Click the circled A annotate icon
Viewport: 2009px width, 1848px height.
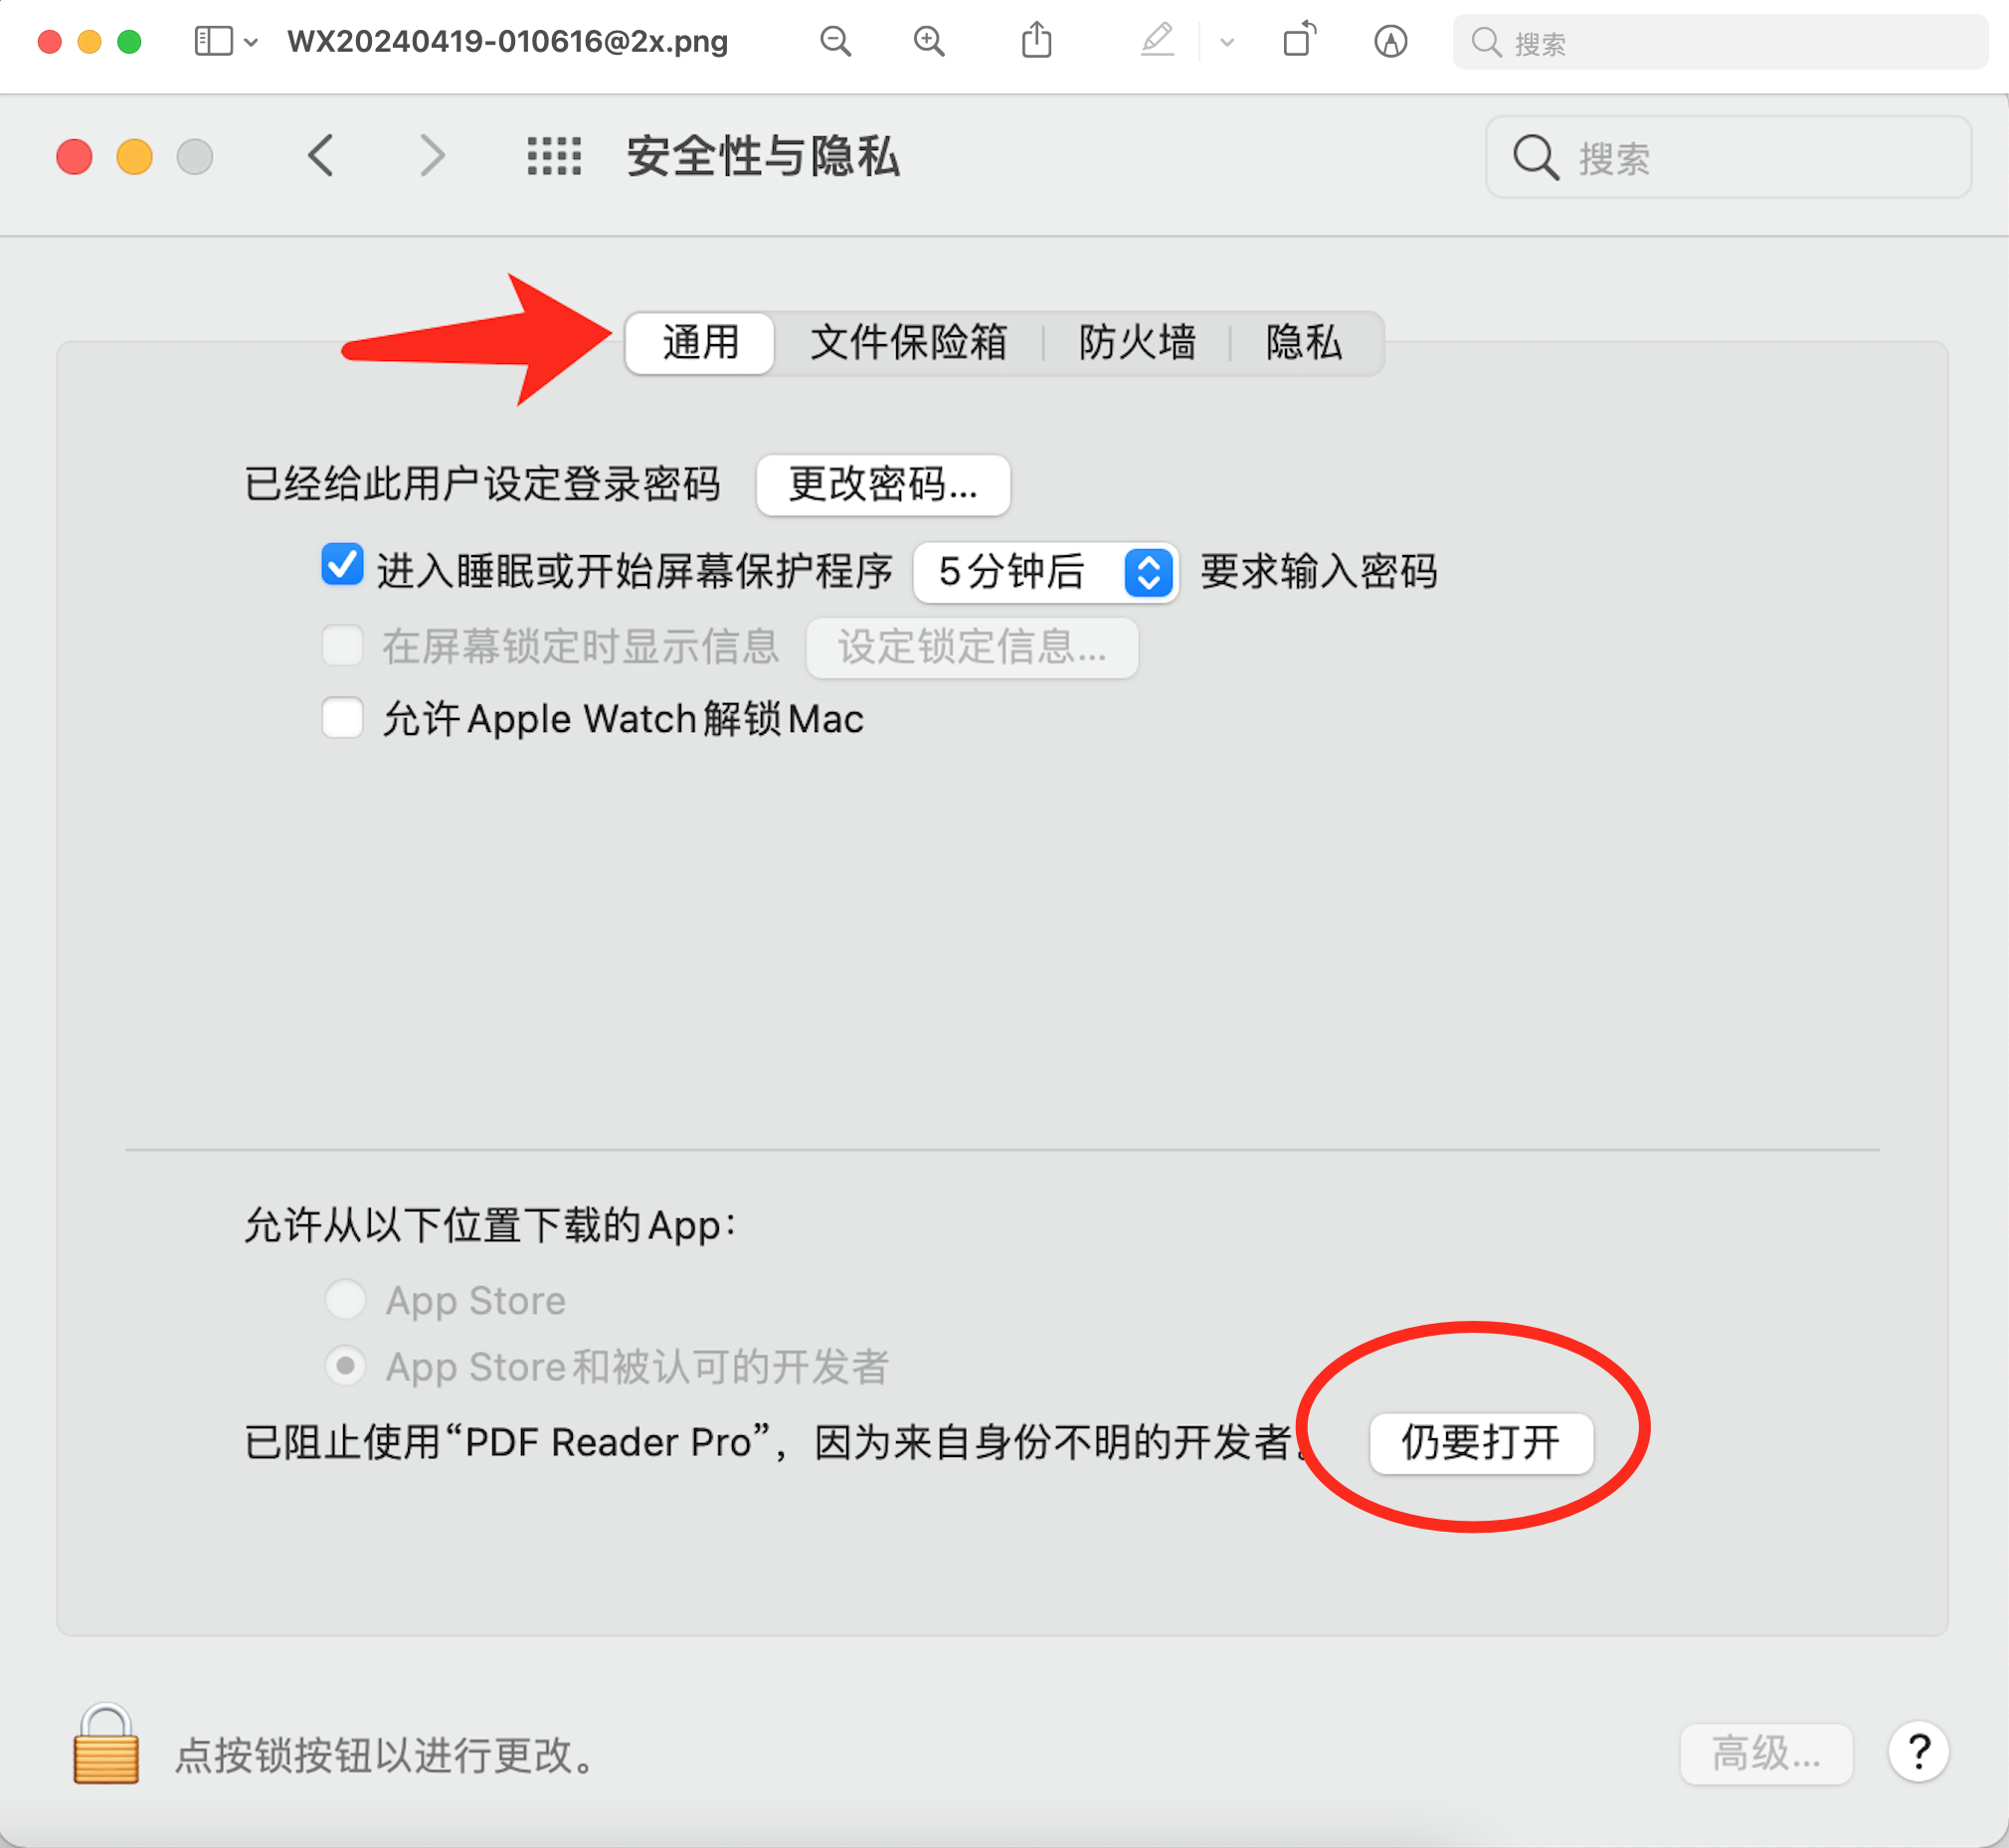tap(1390, 42)
